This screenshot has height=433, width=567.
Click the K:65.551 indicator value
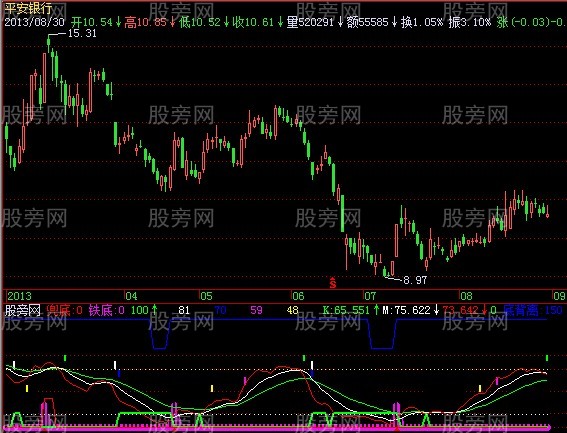click(x=346, y=310)
